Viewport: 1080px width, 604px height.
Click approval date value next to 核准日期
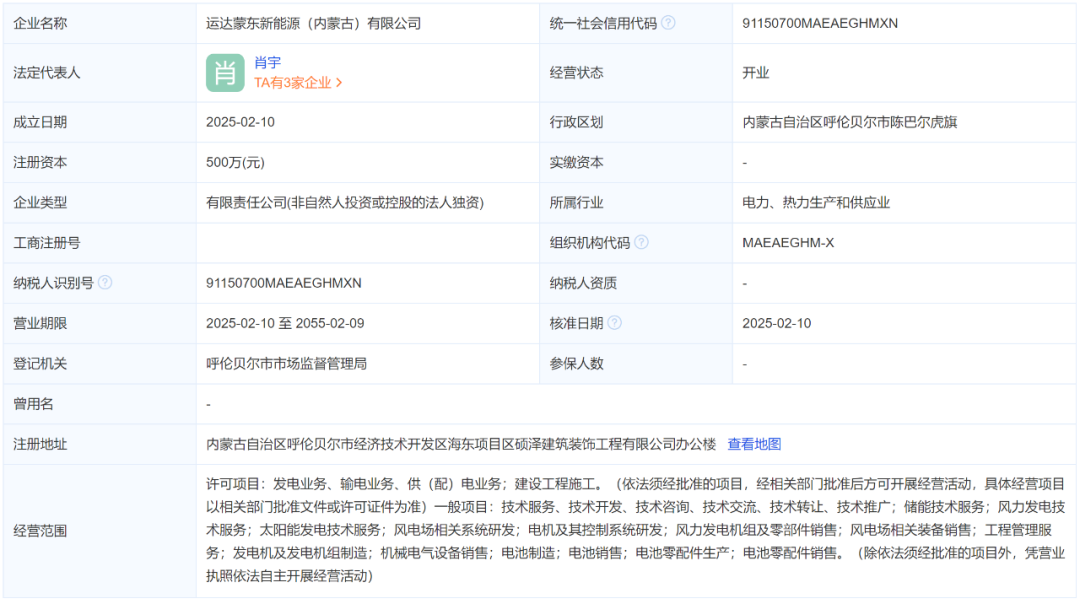click(776, 323)
